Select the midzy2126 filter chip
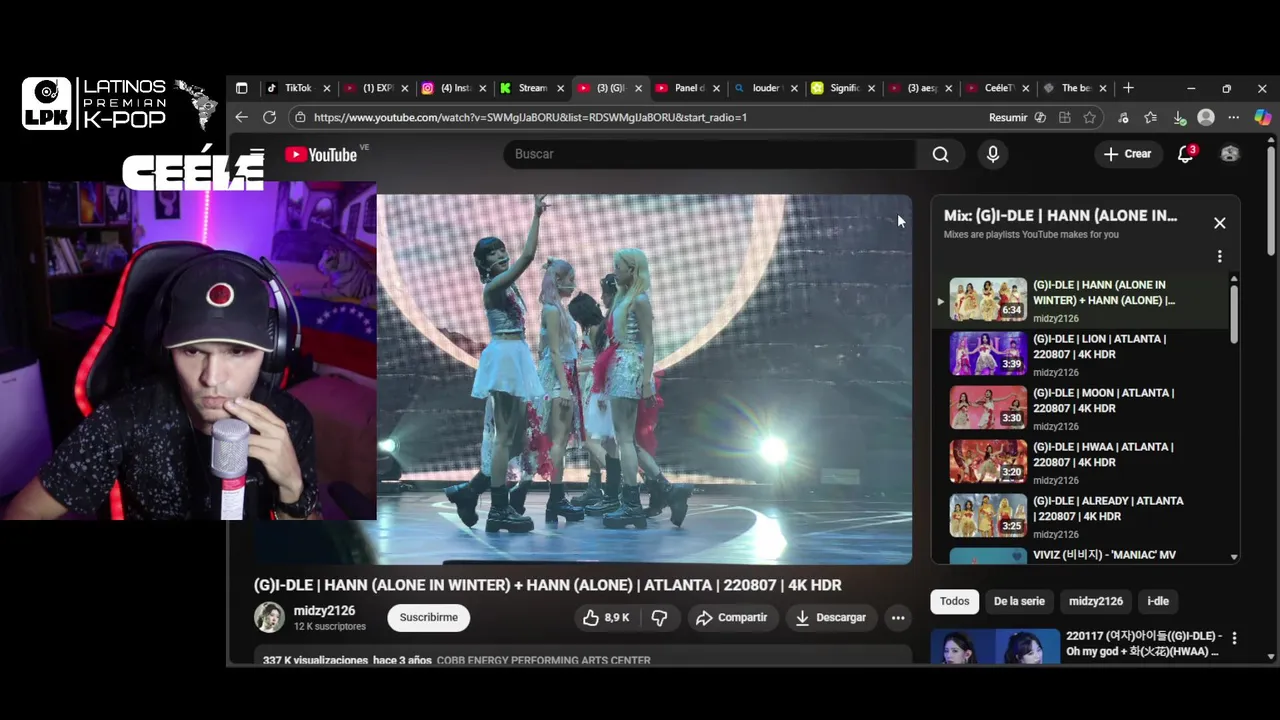 coord(1095,601)
